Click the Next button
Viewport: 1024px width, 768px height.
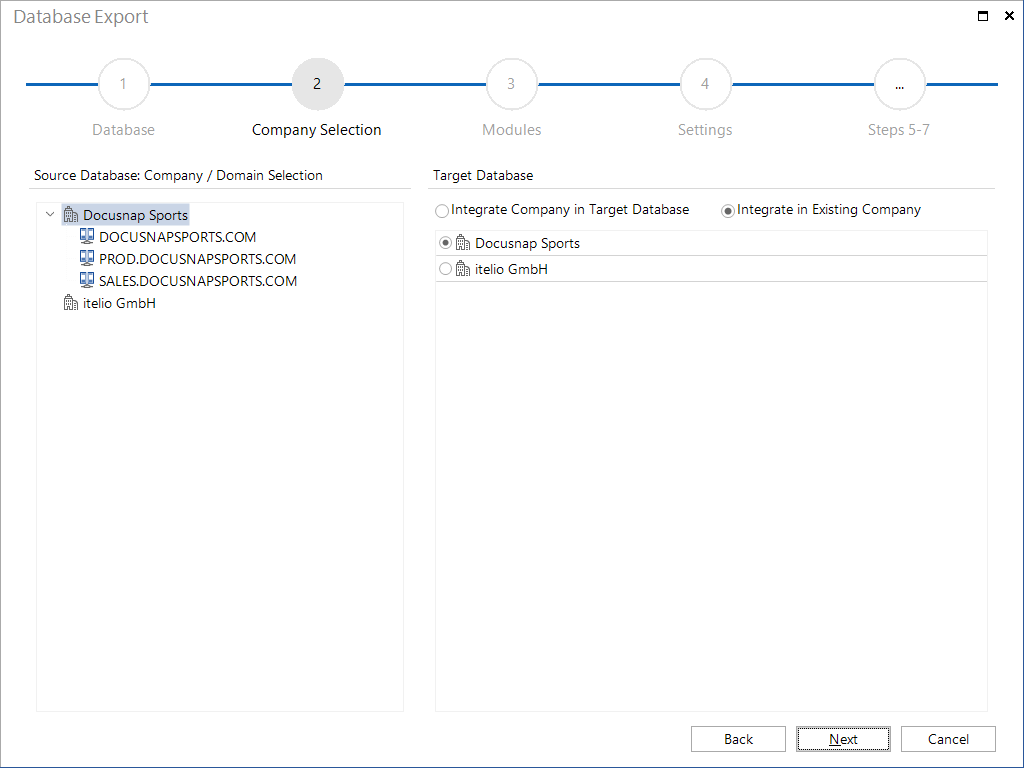[843, 739]
